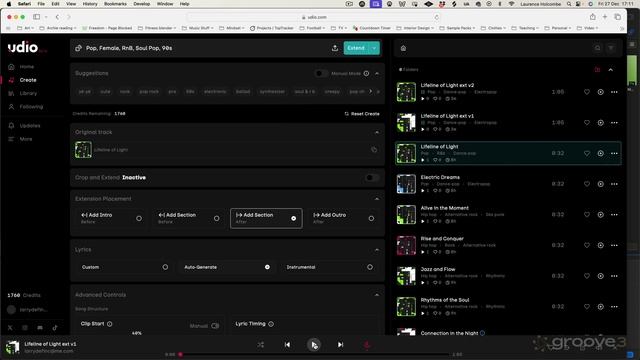
Task: Open the Create page in sidebar
Action: [28, 80]
